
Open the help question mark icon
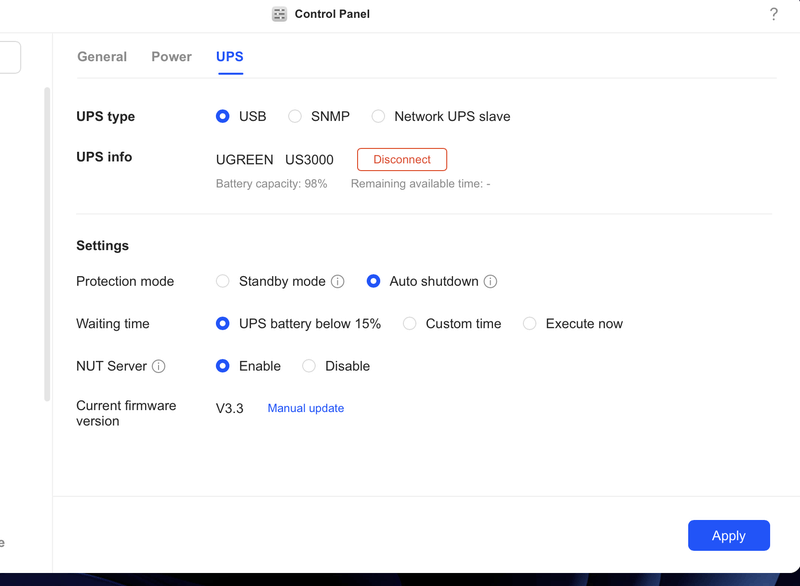[x=773, y=14]
